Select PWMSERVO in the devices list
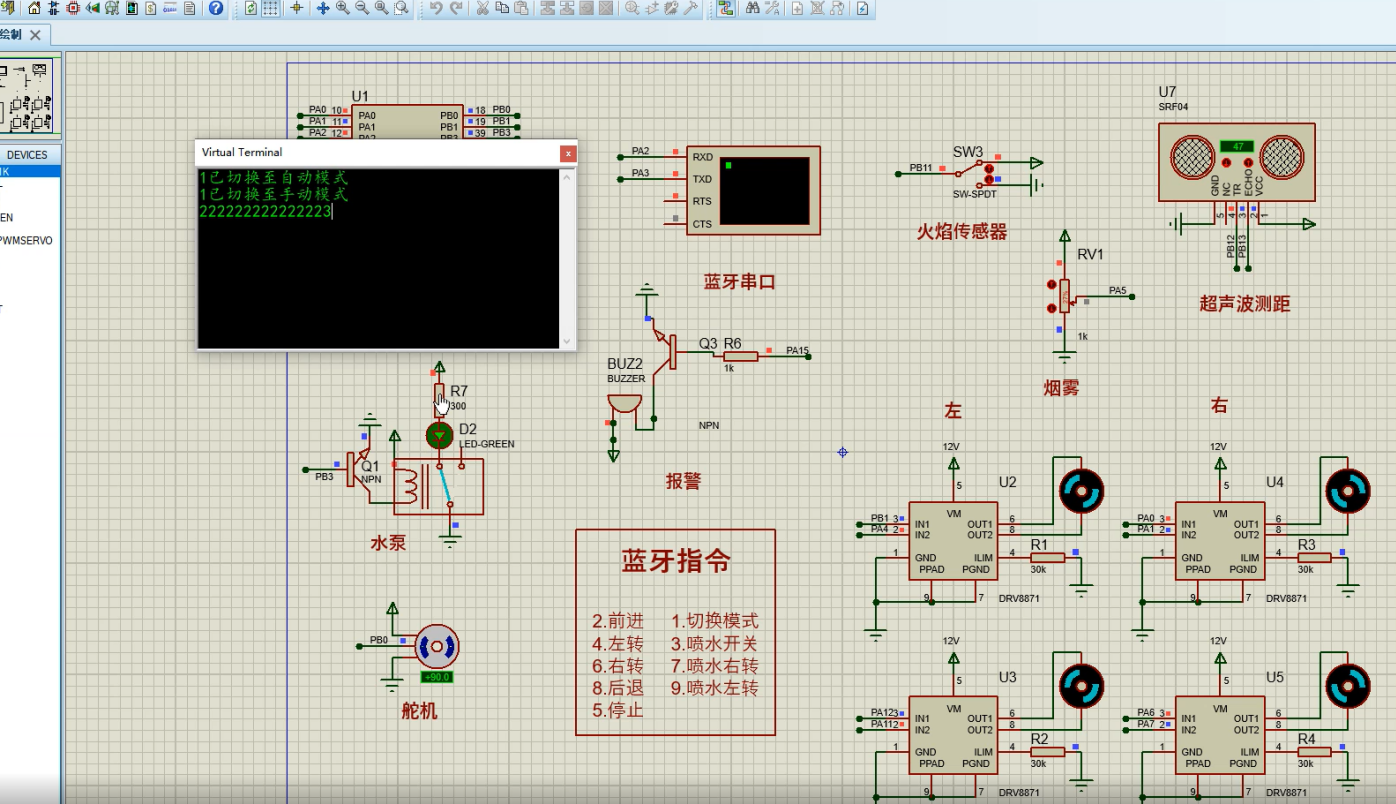1396x804 pixels. pos(26,241)
